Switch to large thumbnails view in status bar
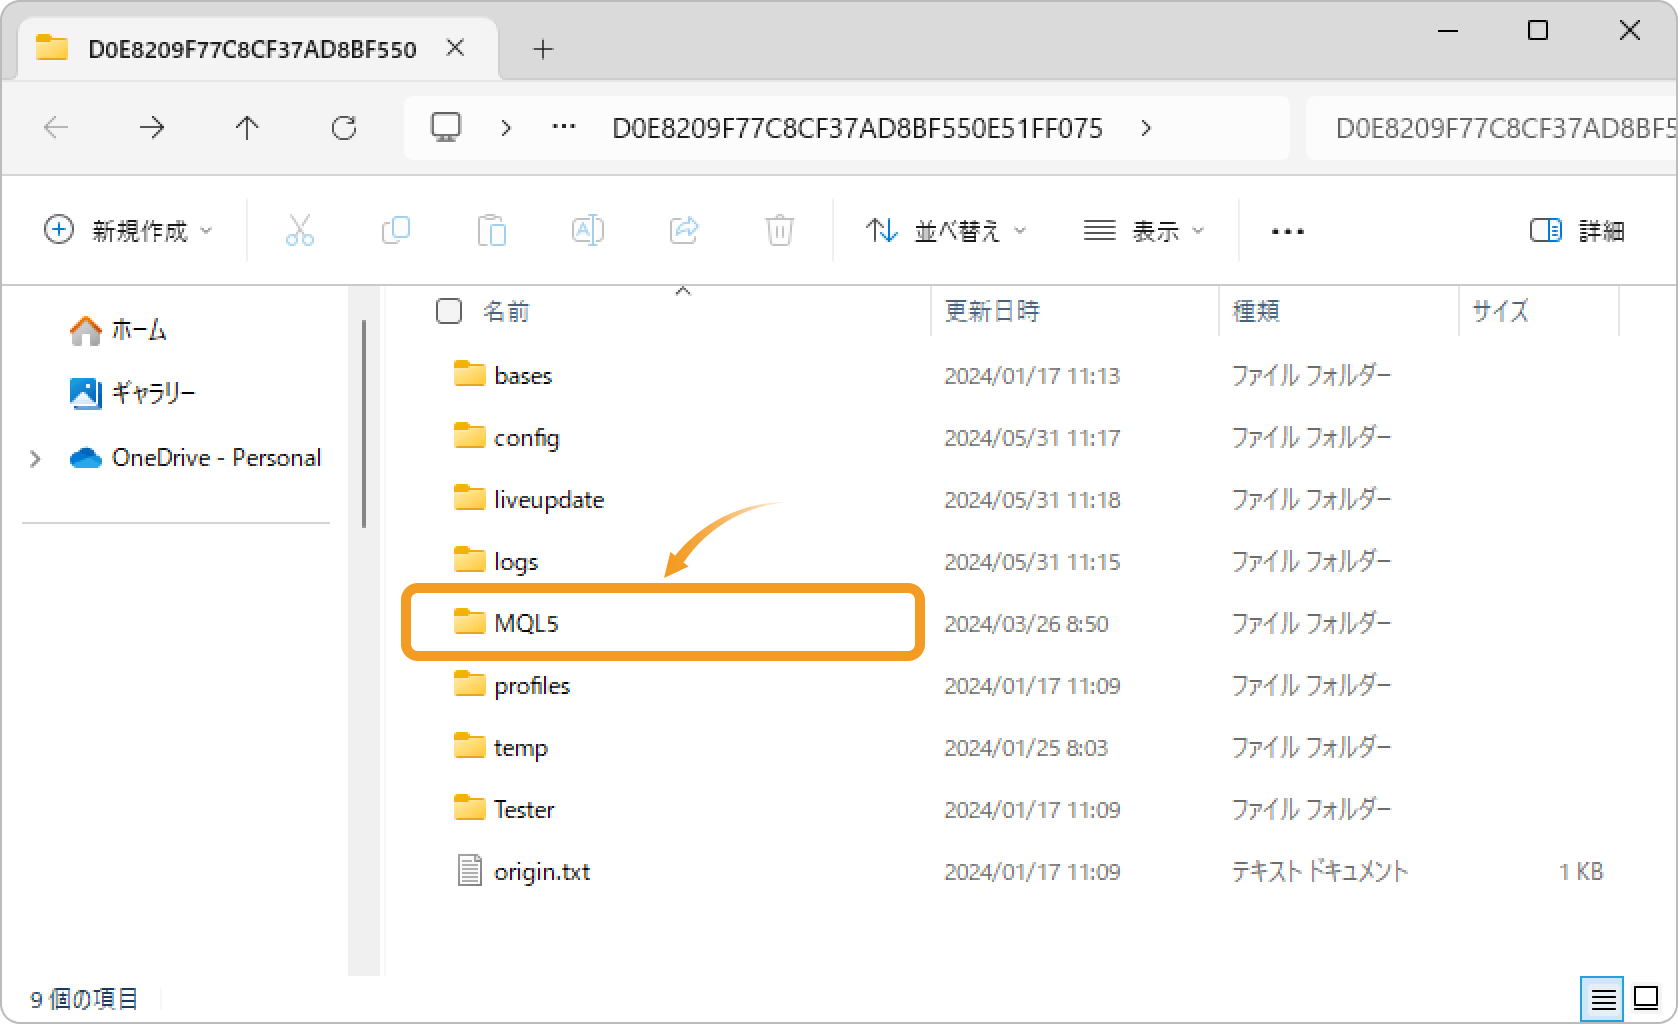 1646,998
